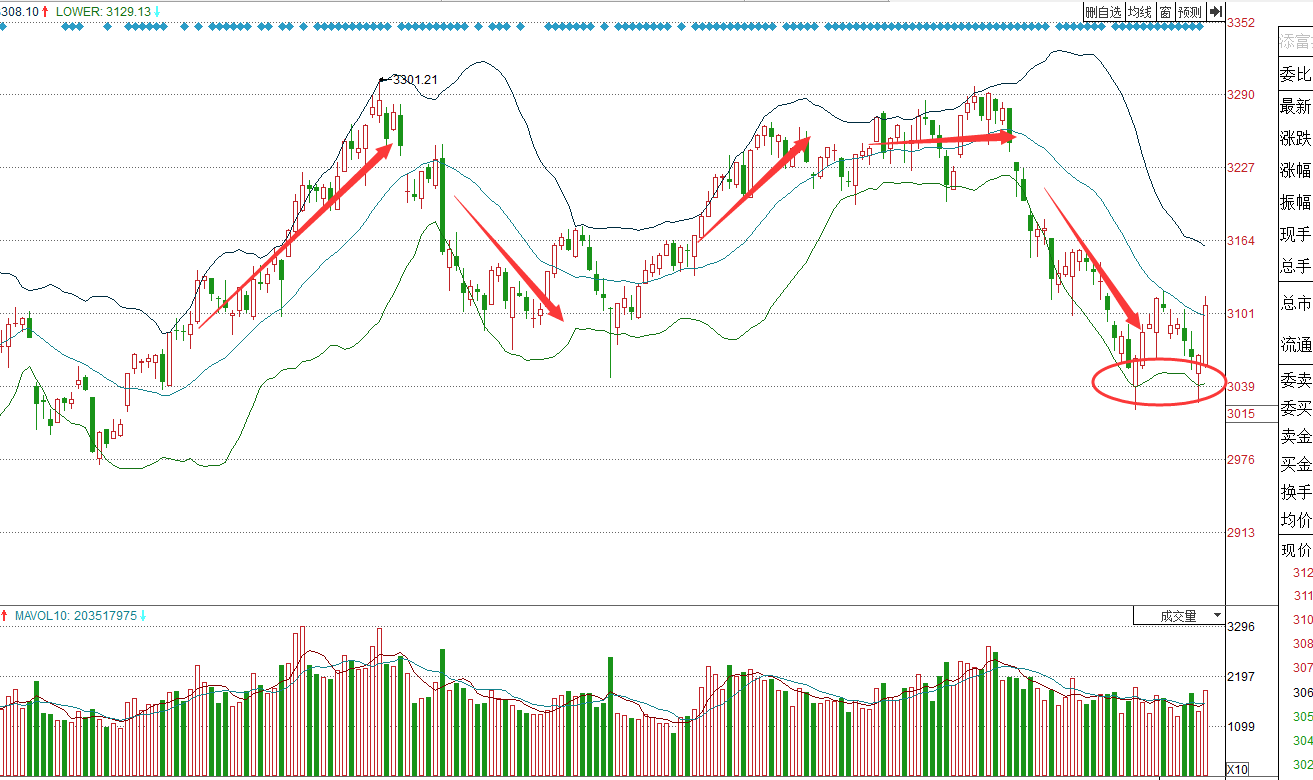1313x780 pixels.
Task: Open the 窗 window option
Action: click(x=1165, y=12)
